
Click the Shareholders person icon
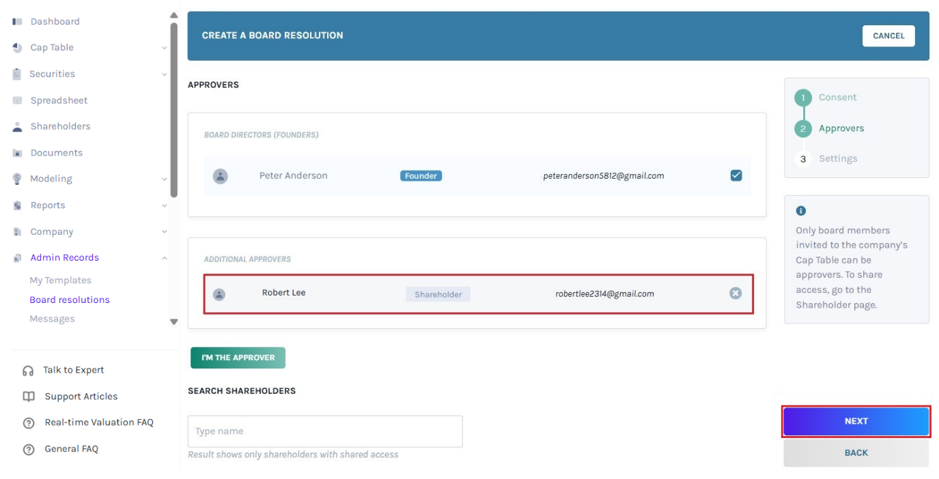(17, 127)
